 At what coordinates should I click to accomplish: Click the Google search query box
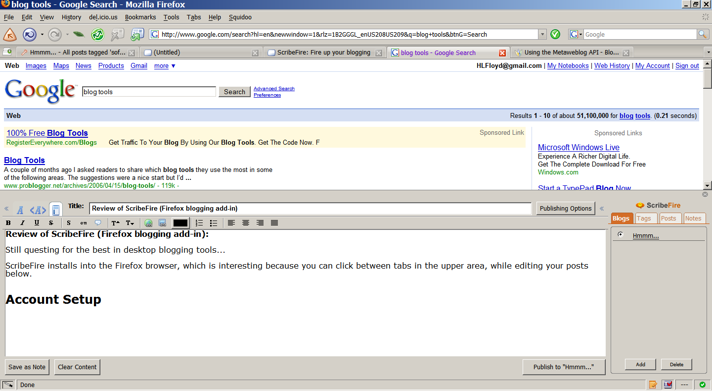(149, 92)
